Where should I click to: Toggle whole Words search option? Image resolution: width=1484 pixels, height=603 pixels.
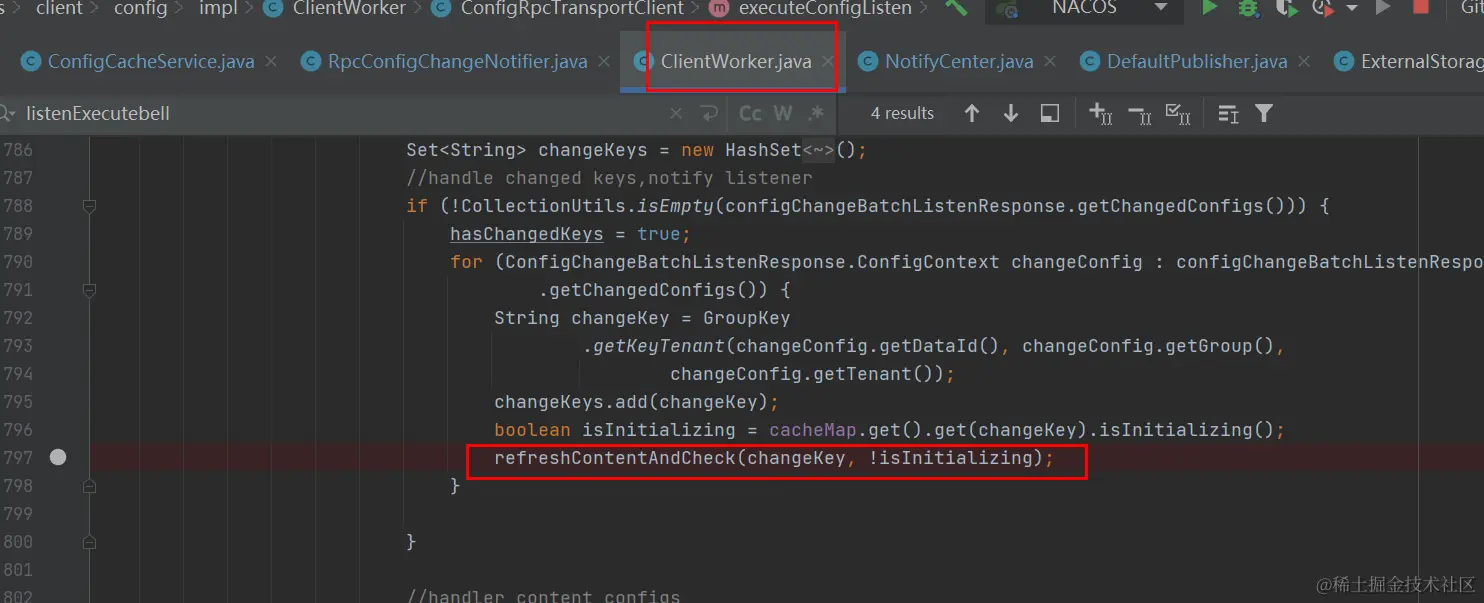click(x=783, y=113)
